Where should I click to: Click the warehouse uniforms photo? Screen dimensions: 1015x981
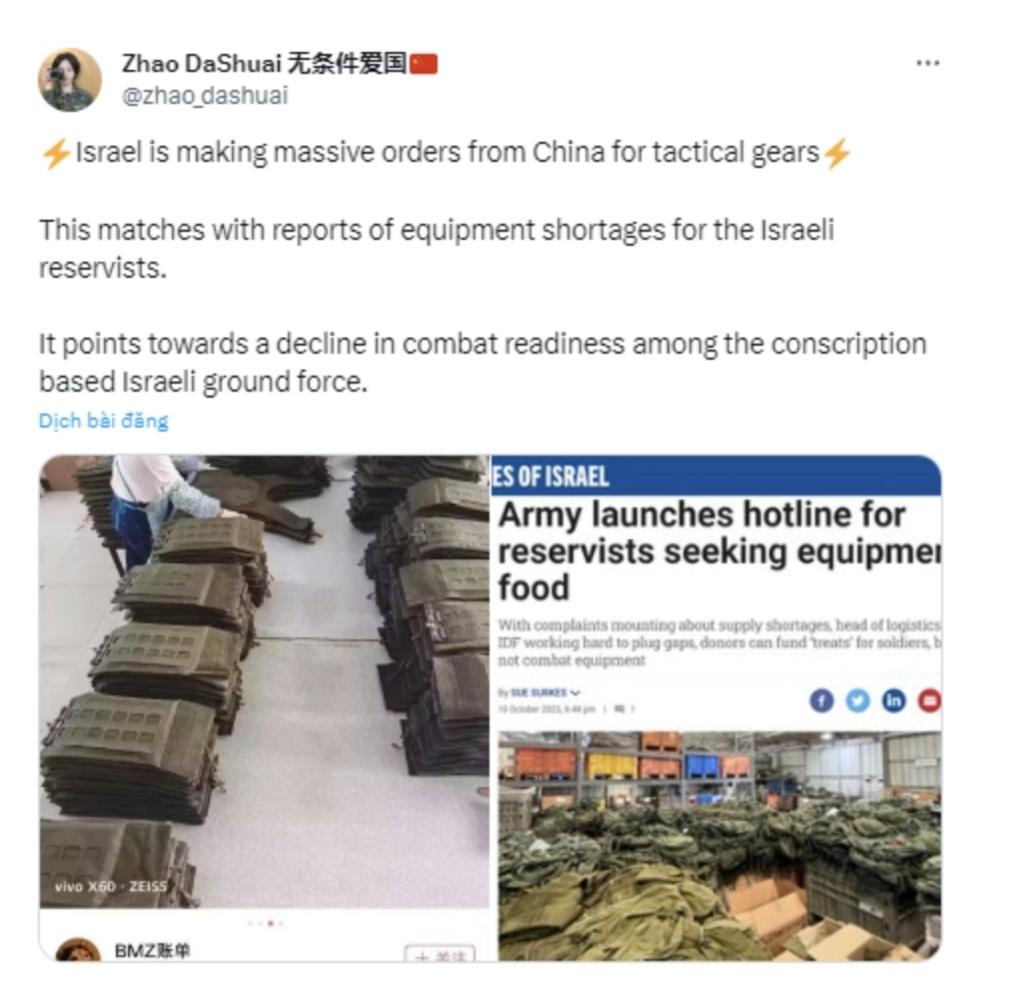pos(719,846)
